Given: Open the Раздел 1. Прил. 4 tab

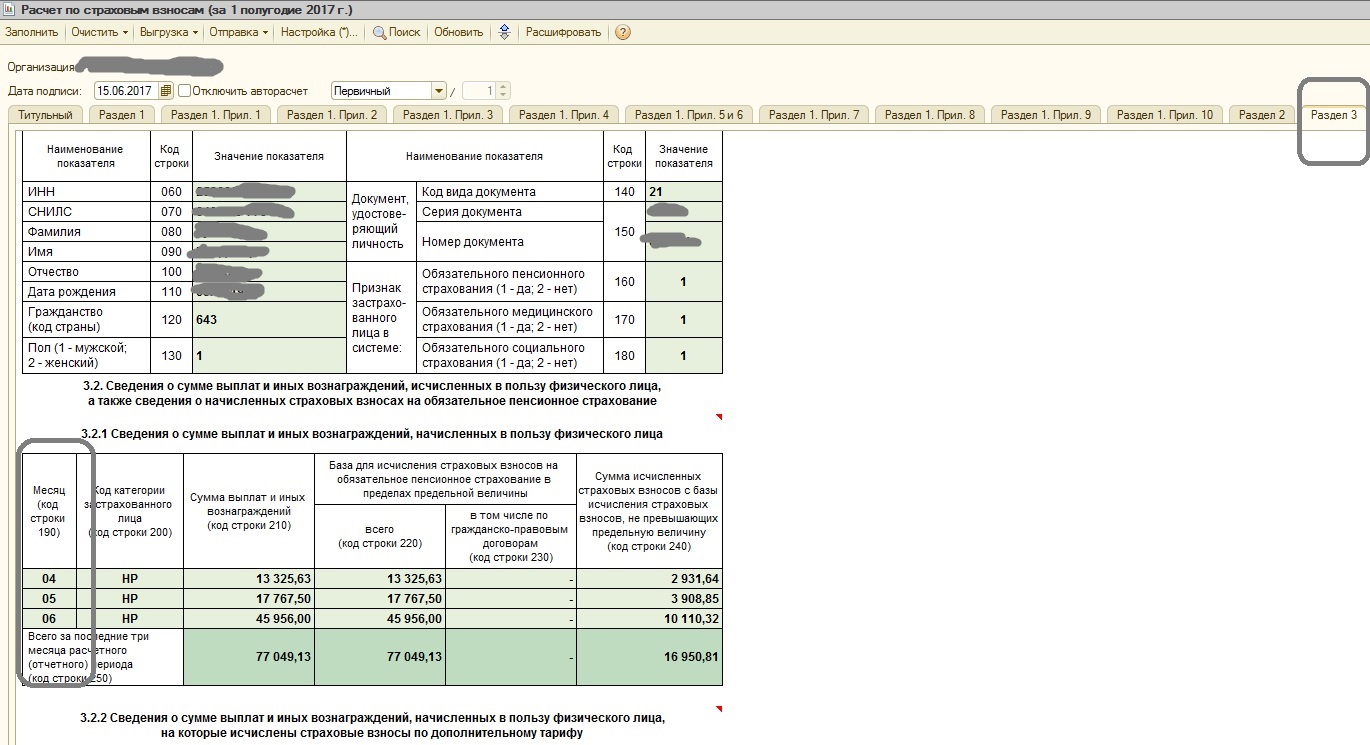Looking at the screenshot, I should [565, 115].
